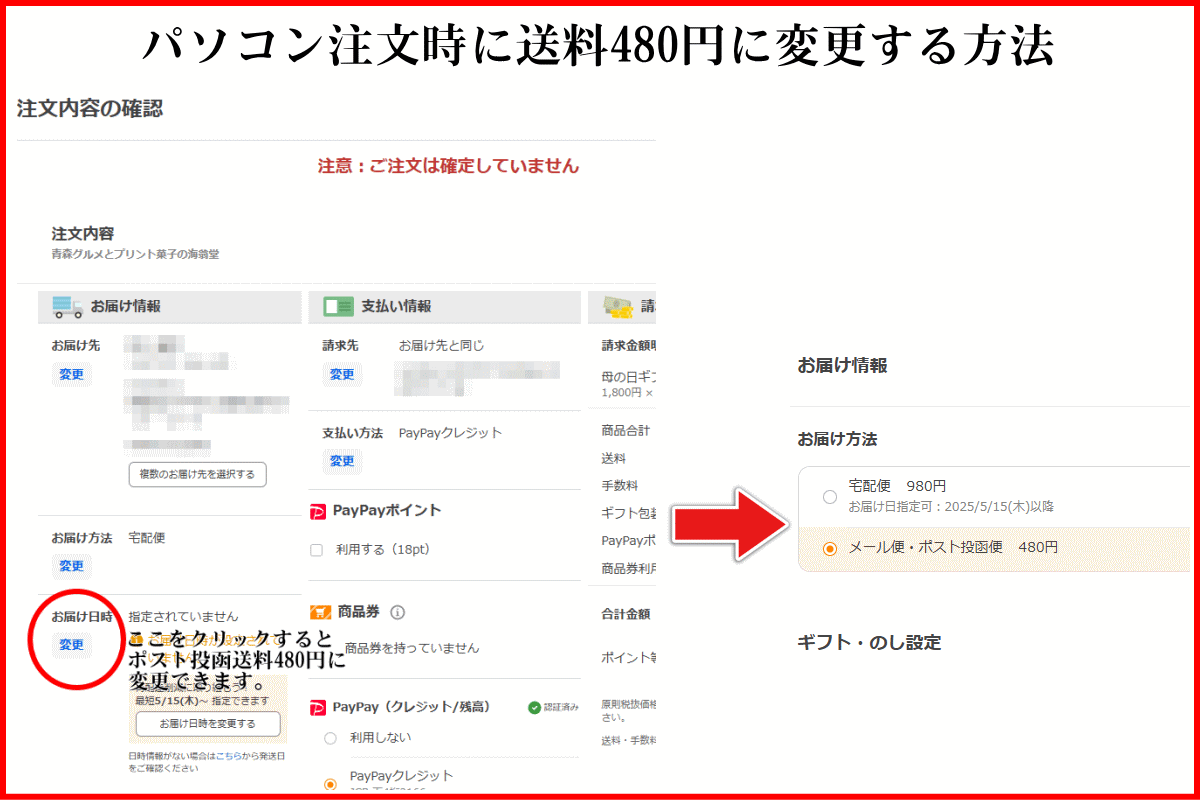The height and width of the screenshot is (800, 1200).
Task: Click 変更 under 支払い方法
Action: coord(342,461)
